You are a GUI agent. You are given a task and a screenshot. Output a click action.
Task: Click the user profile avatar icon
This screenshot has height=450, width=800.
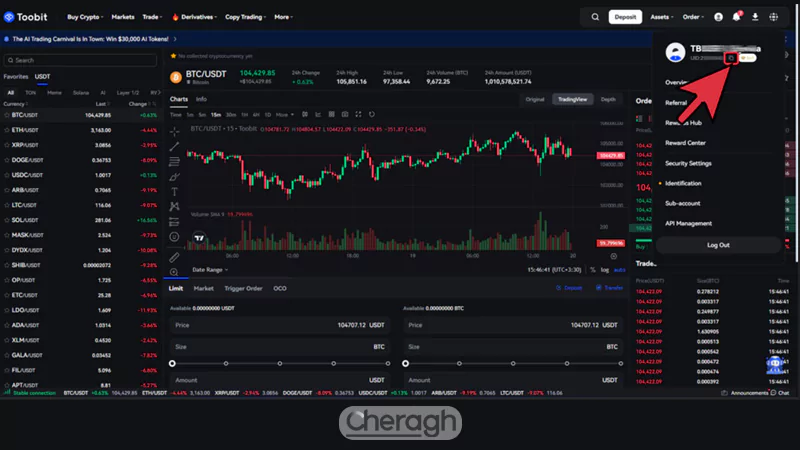click(x=718, y=17)
